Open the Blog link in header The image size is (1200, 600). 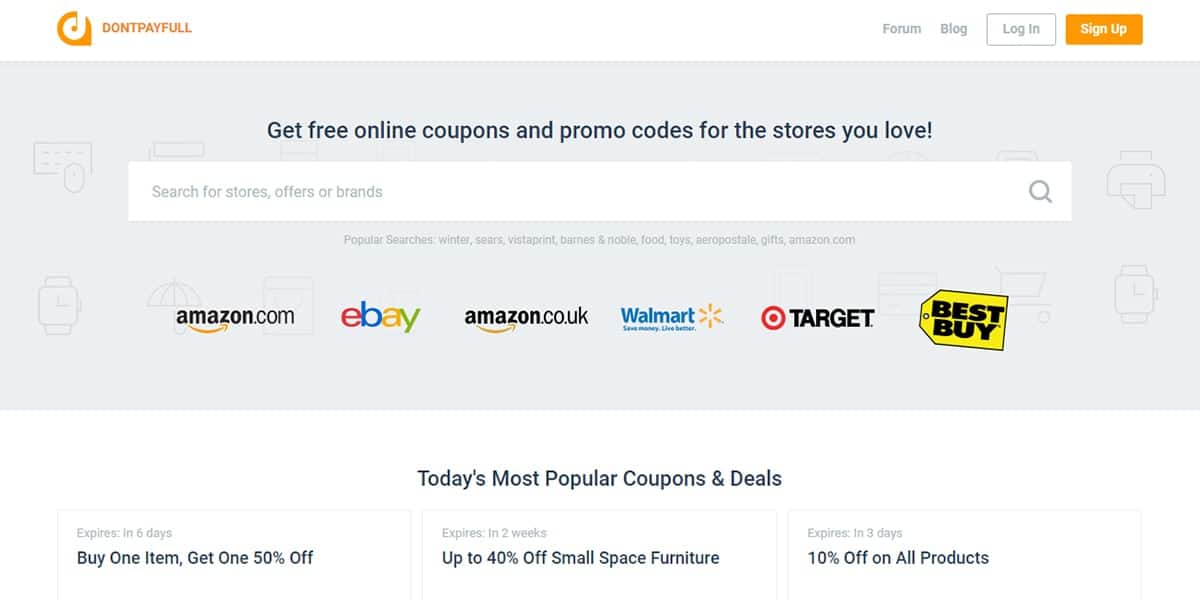pos(953,29)
